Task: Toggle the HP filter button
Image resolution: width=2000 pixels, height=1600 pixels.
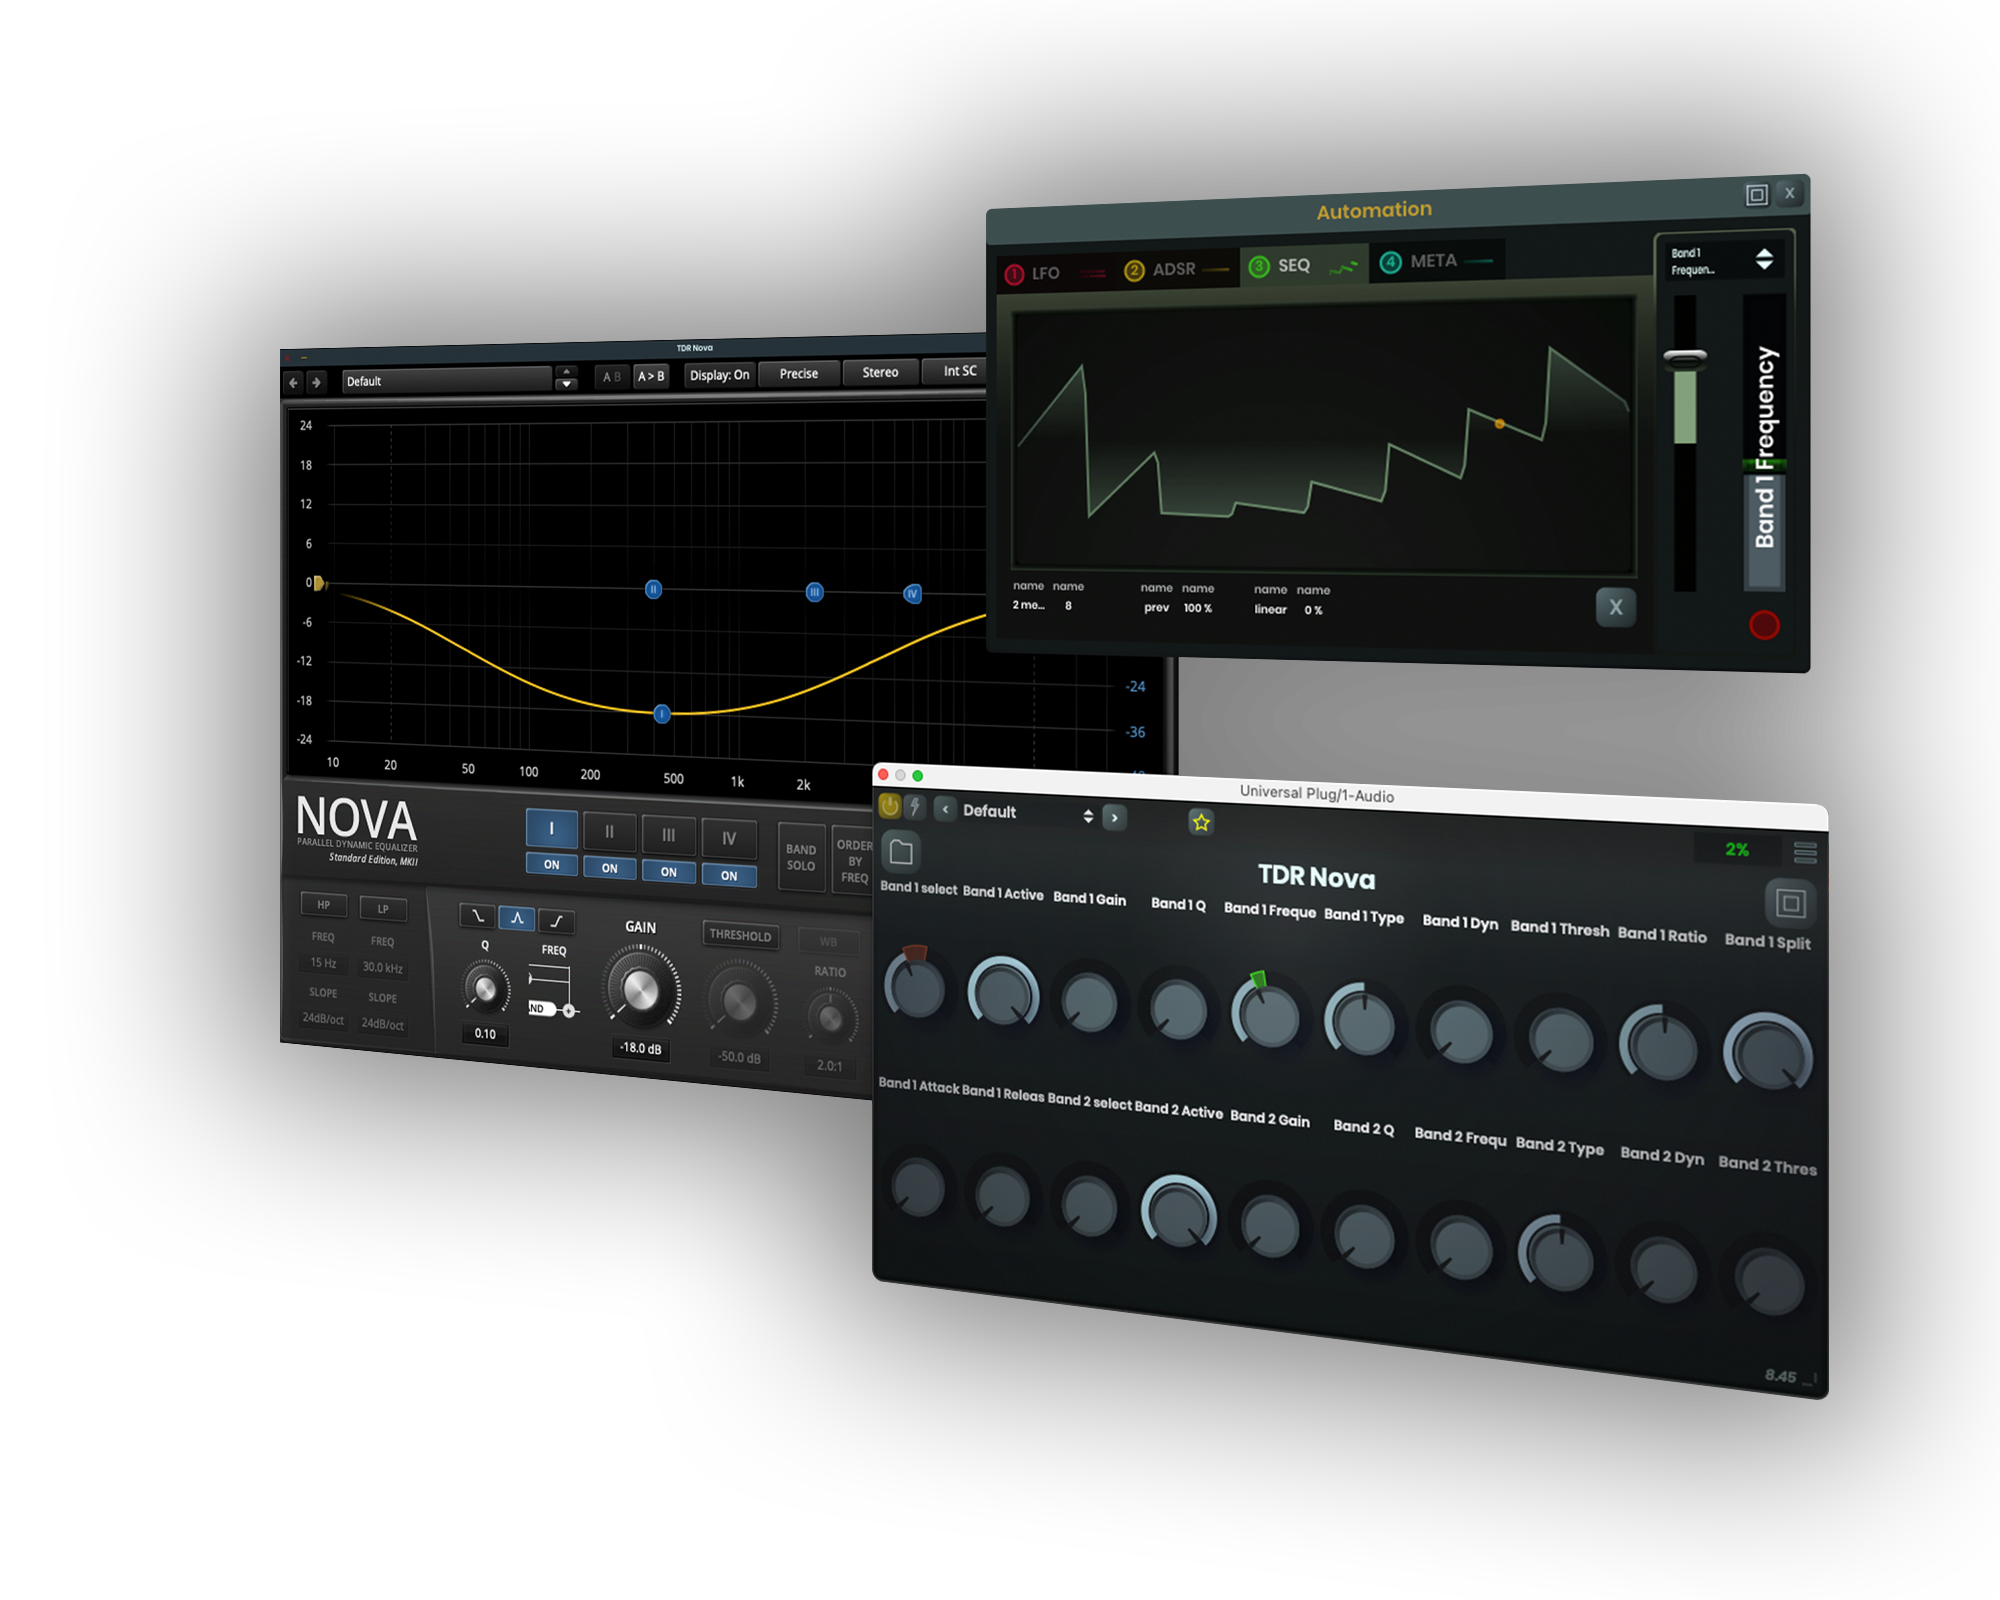Action: [x=323, y=905]
